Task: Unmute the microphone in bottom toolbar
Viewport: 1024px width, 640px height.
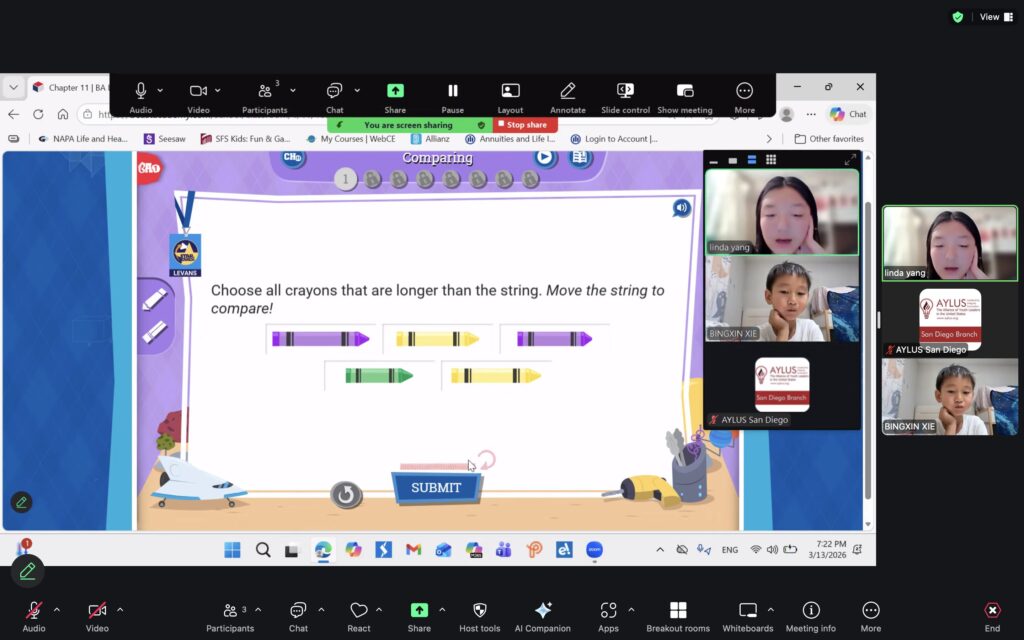Action: [x=34, y=610]
